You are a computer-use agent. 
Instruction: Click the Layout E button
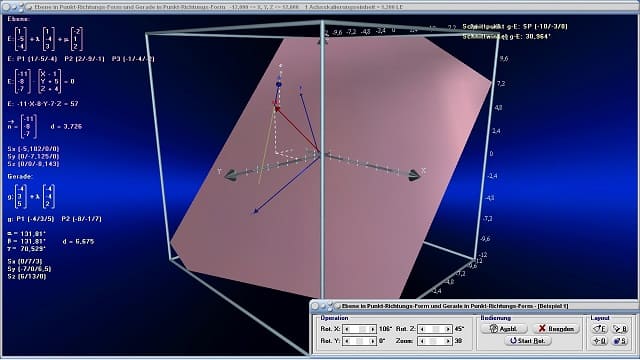click(x=600, y=329)
